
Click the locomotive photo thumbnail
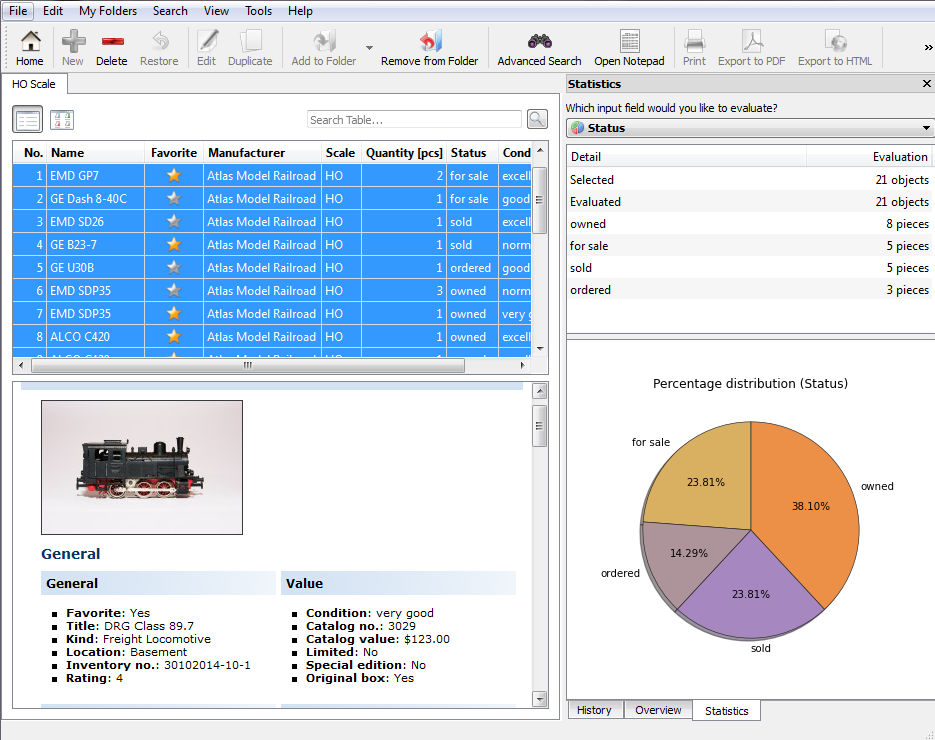coord(142,467)
